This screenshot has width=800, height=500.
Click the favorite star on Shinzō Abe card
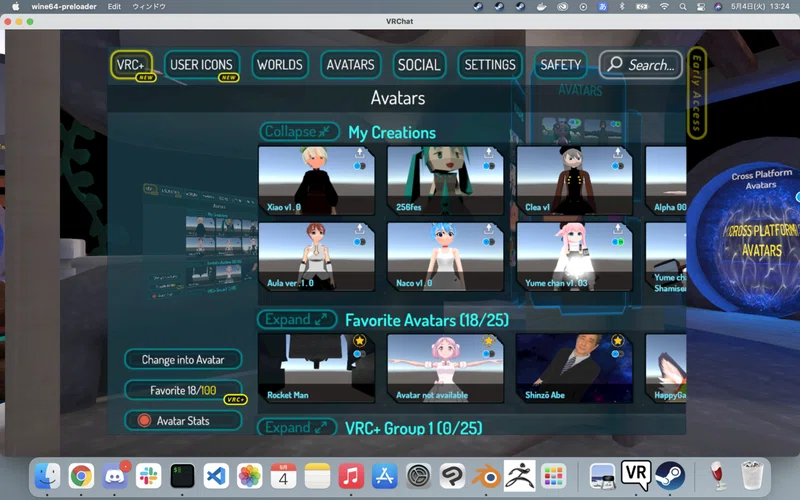pyautogui.click(x=618, y=340)
